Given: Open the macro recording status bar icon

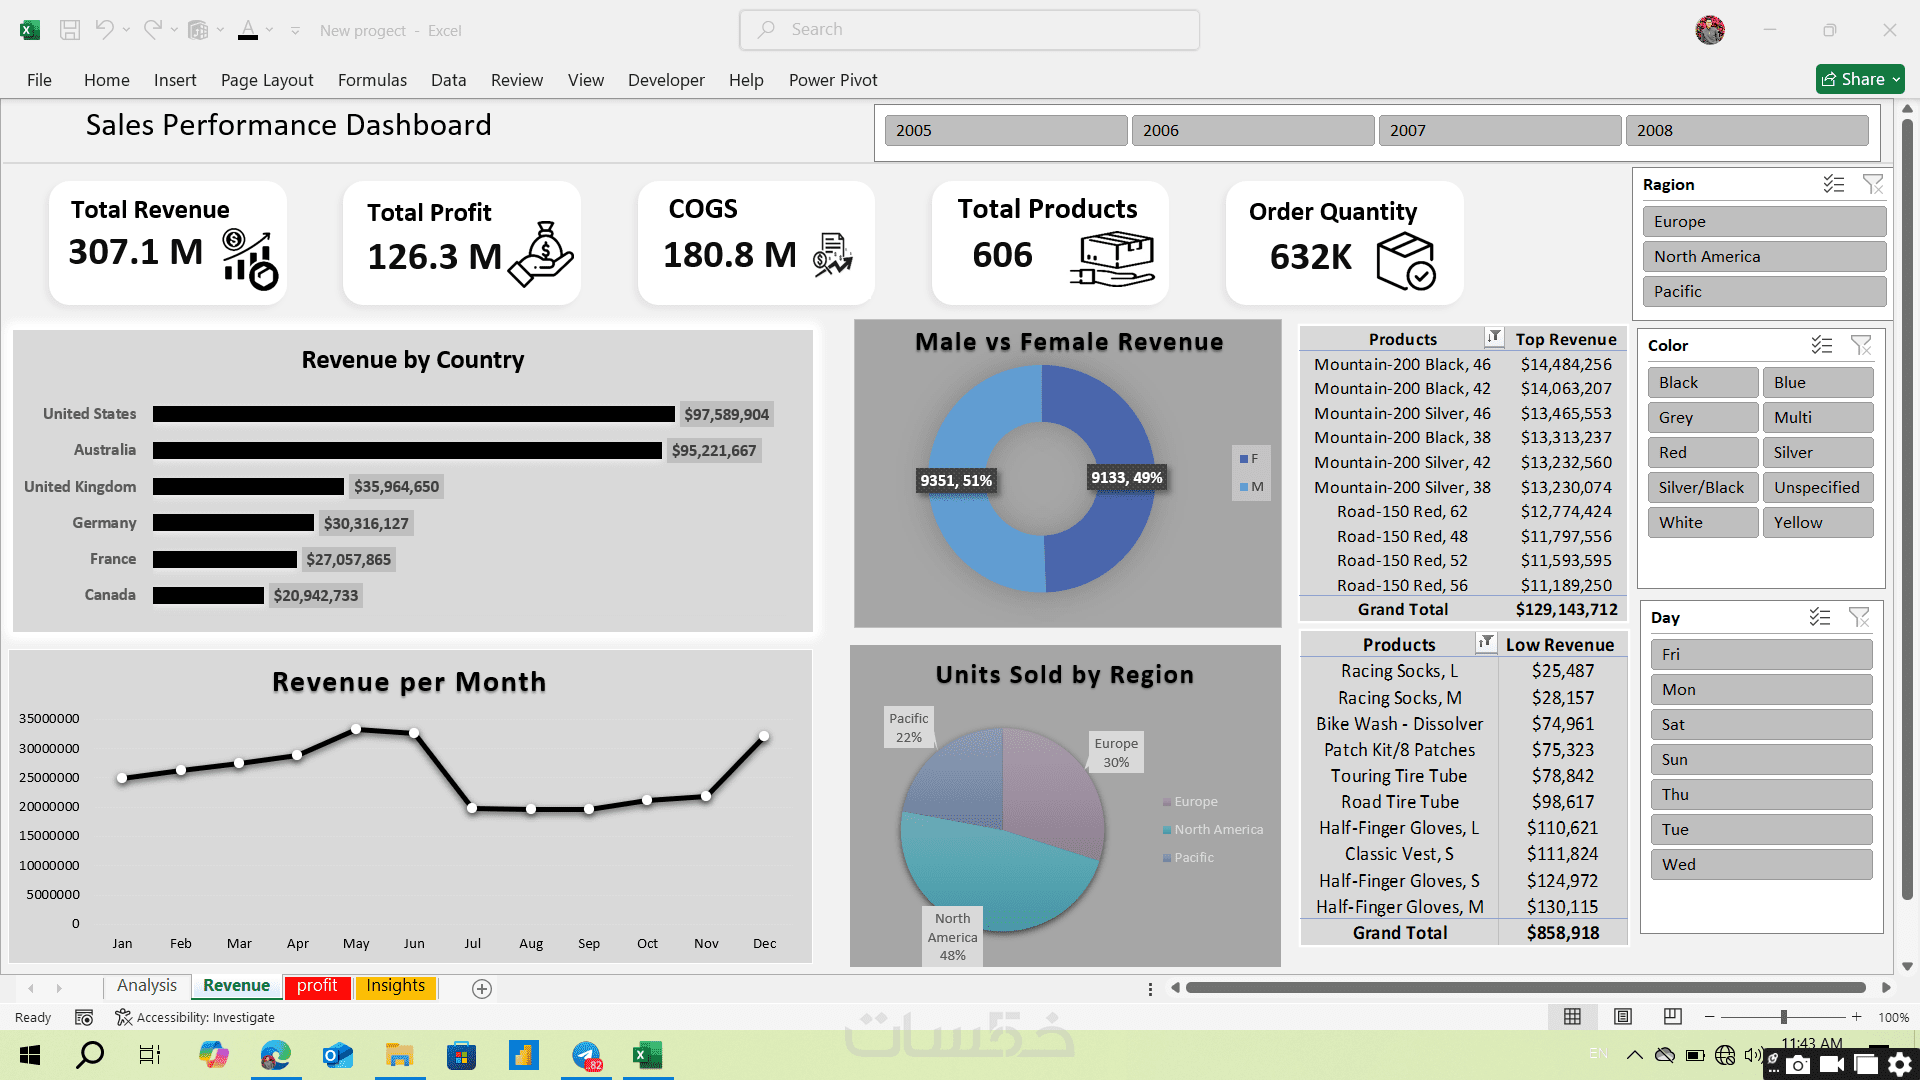Looking at the screenshot, I should (x=84, y=1017).
